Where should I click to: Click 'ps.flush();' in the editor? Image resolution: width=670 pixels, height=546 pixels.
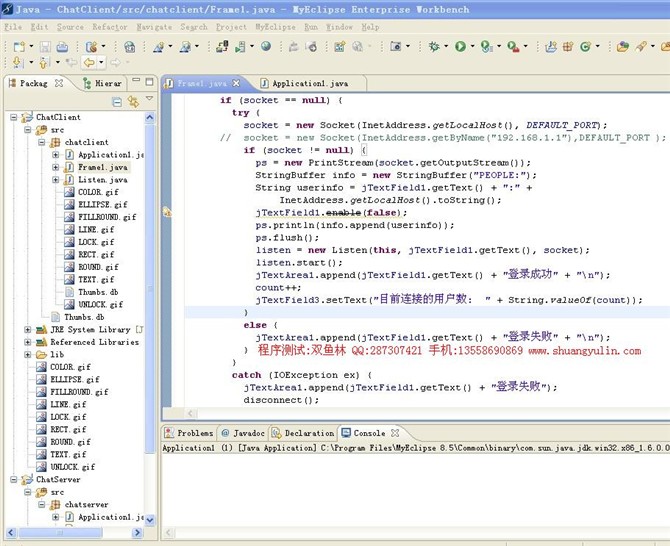click(287, 238)
